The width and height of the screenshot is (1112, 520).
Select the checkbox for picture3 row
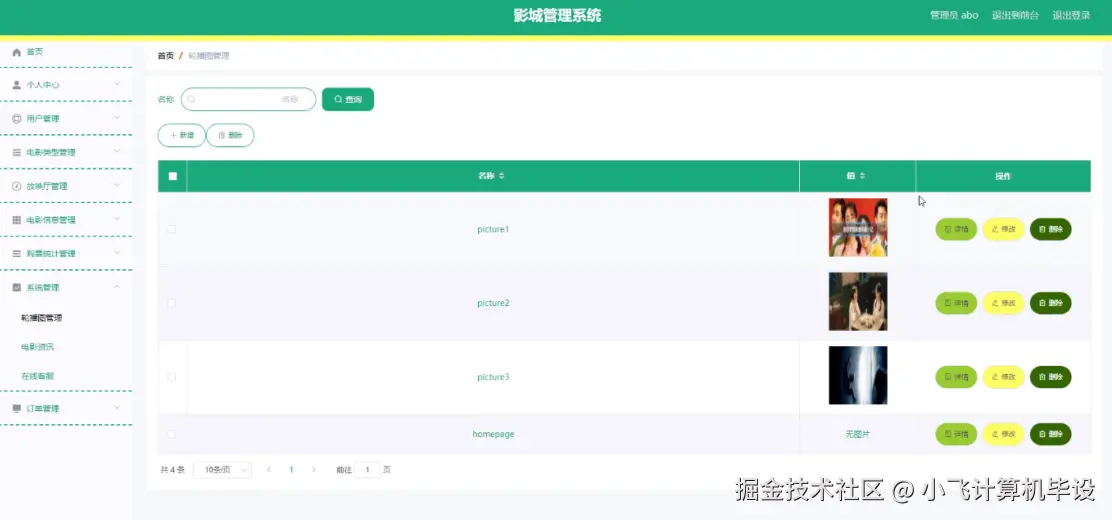tap(172, 377)
